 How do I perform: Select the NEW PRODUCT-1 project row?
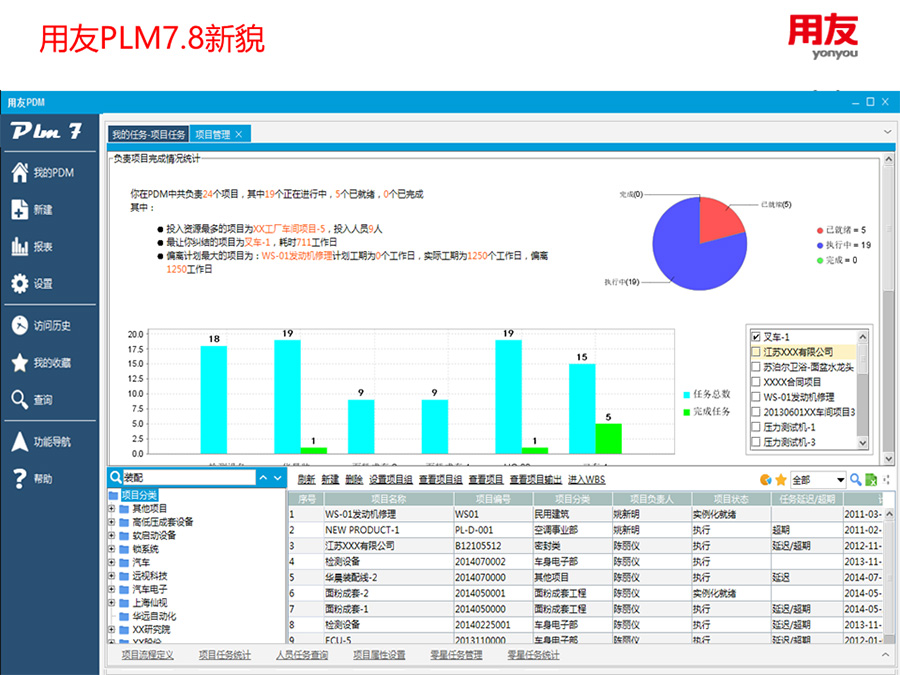(585, 530)
